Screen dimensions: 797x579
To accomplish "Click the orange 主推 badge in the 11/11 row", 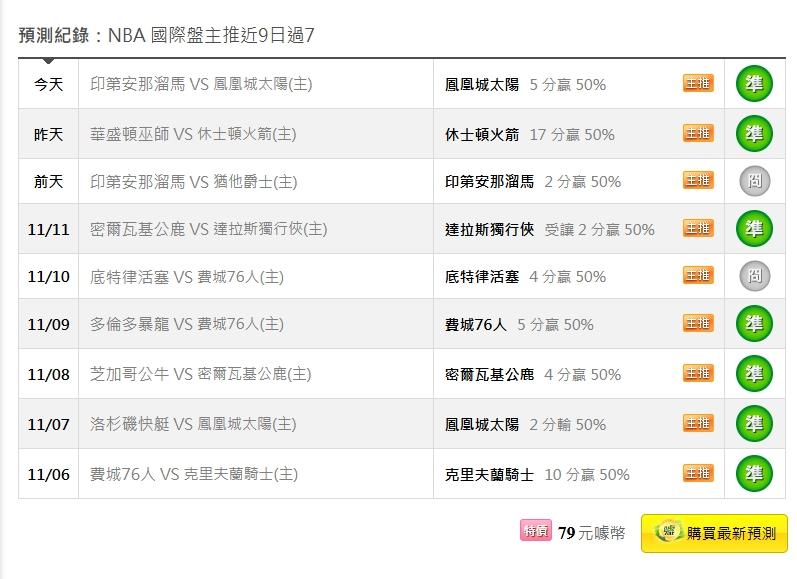I will pos(698,228).
